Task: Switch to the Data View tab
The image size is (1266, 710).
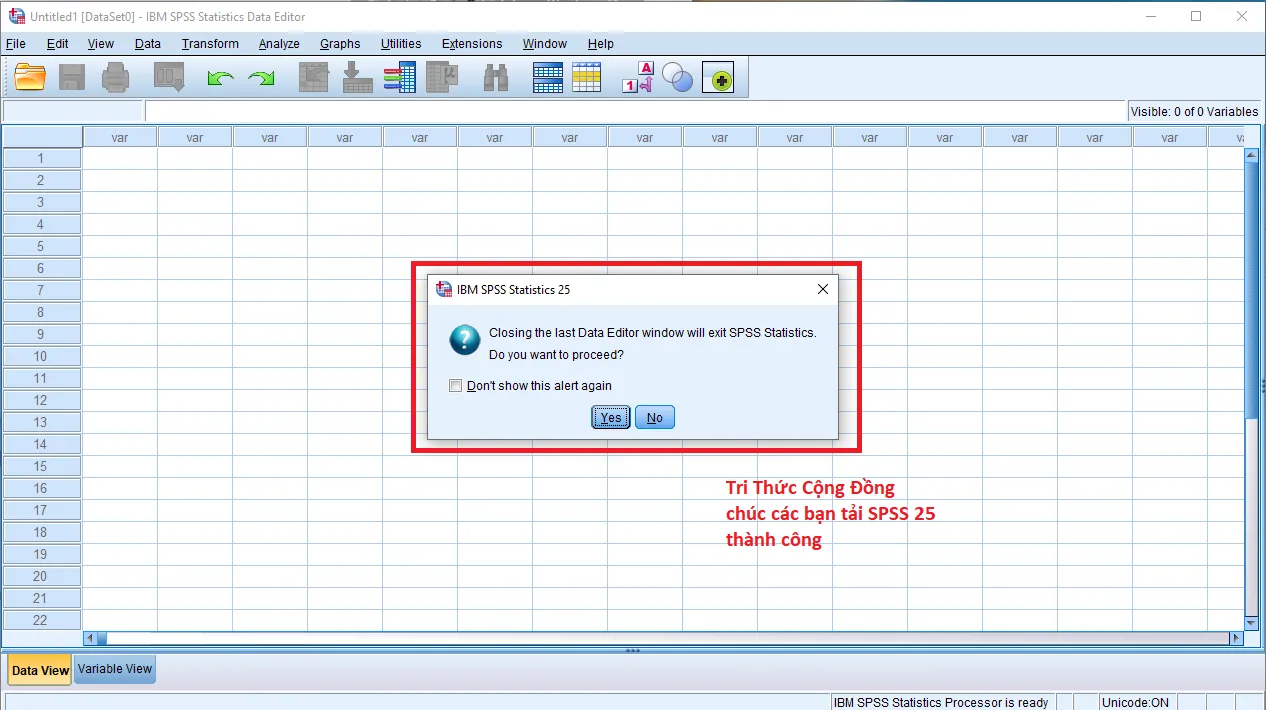Action: [x=38, y=669]
